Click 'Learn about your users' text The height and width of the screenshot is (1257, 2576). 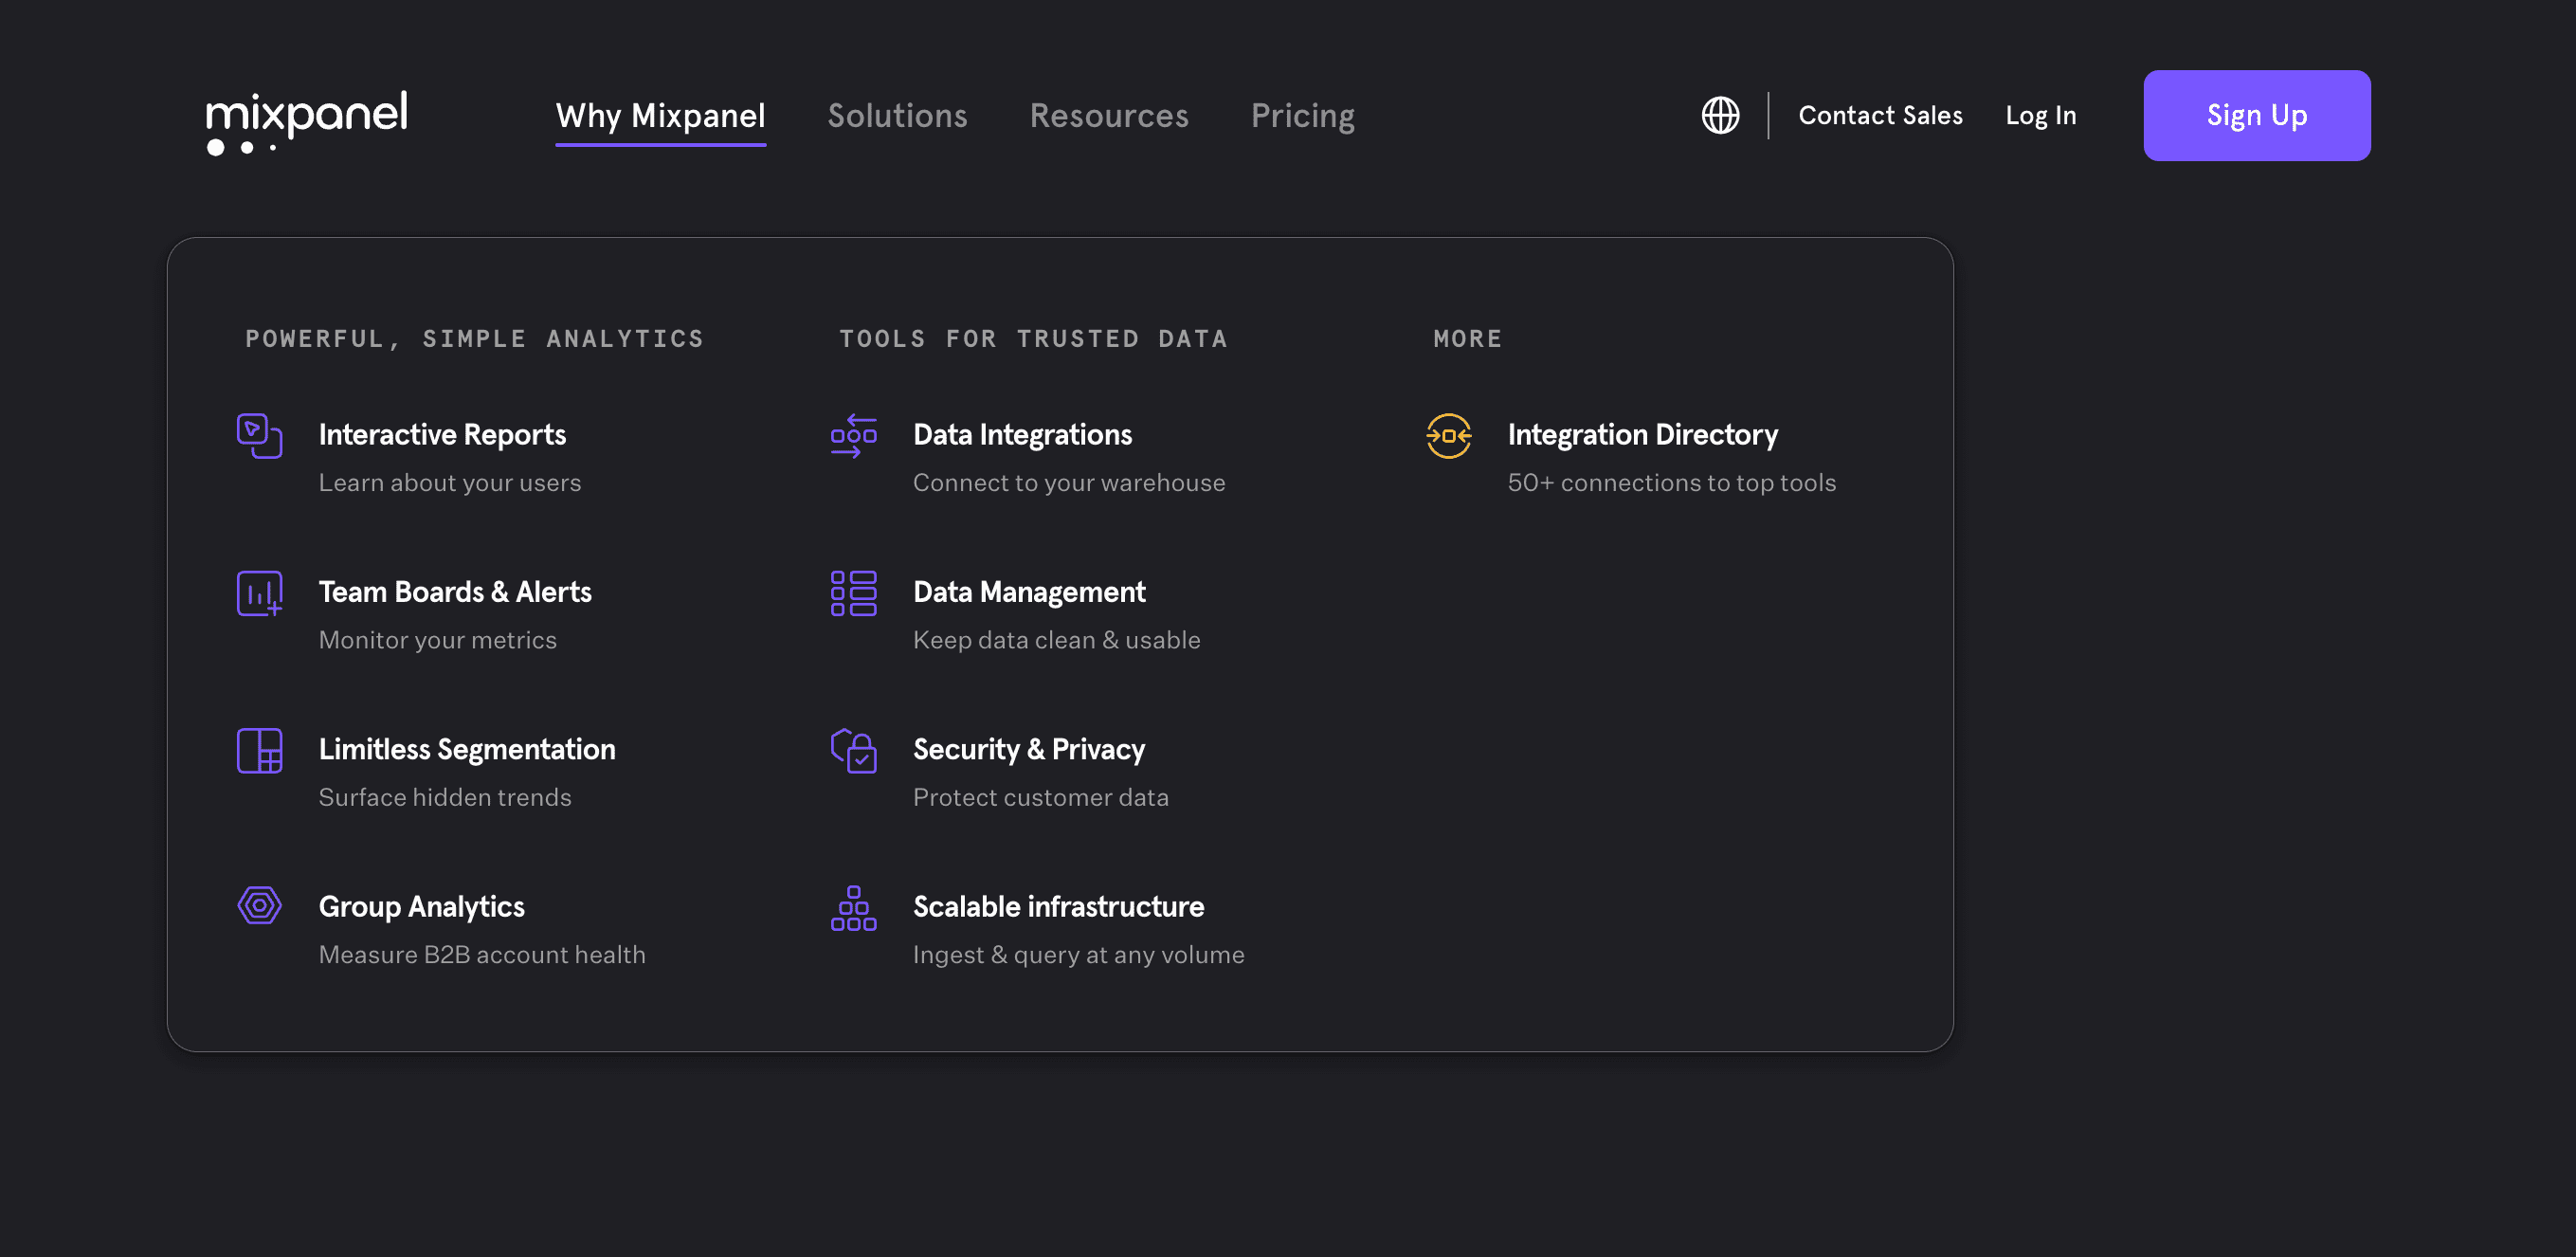(x=449, y=482)
